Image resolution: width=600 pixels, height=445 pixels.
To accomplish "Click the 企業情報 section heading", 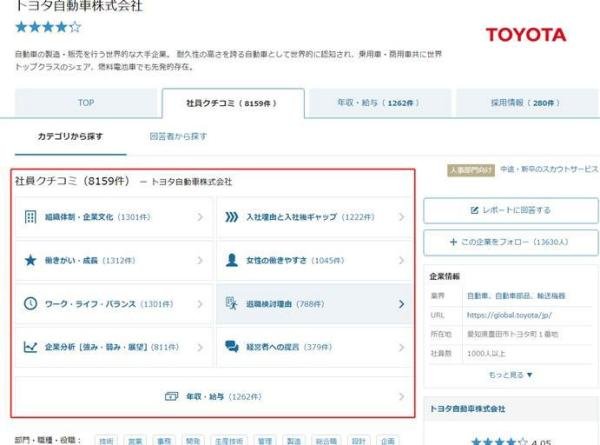I will click(445, 276).
